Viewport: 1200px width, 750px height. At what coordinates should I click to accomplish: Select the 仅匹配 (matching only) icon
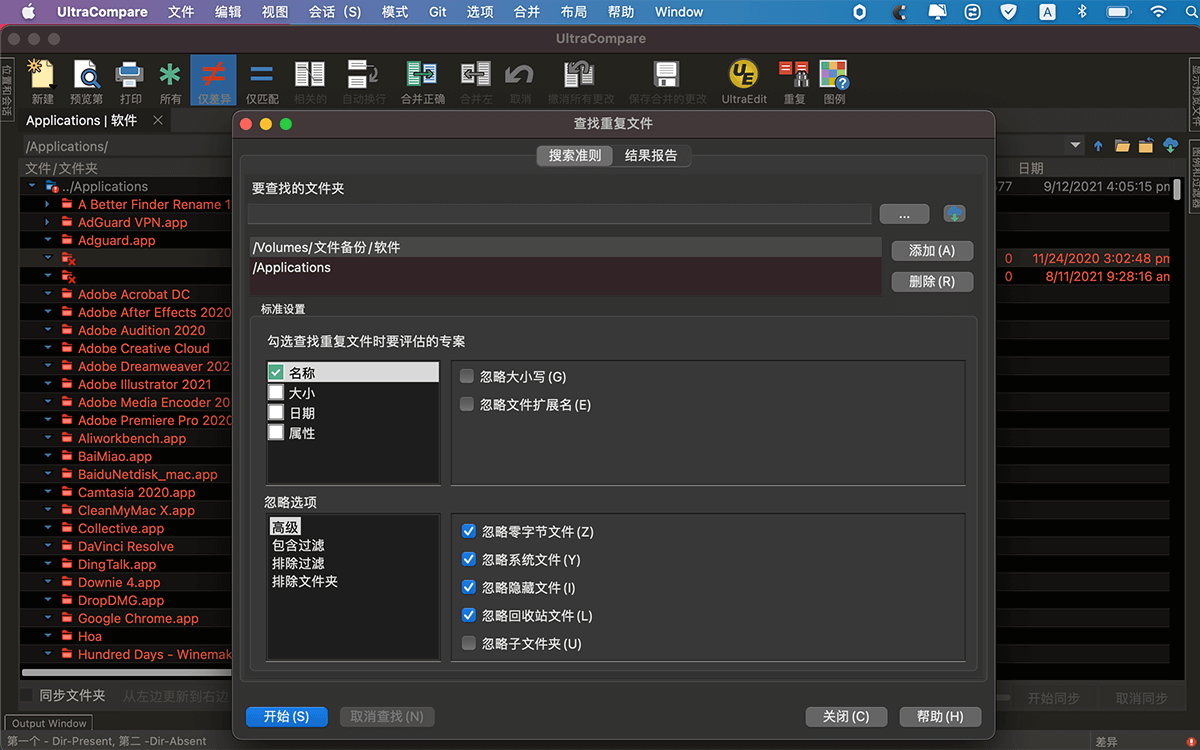click(262, 75)
